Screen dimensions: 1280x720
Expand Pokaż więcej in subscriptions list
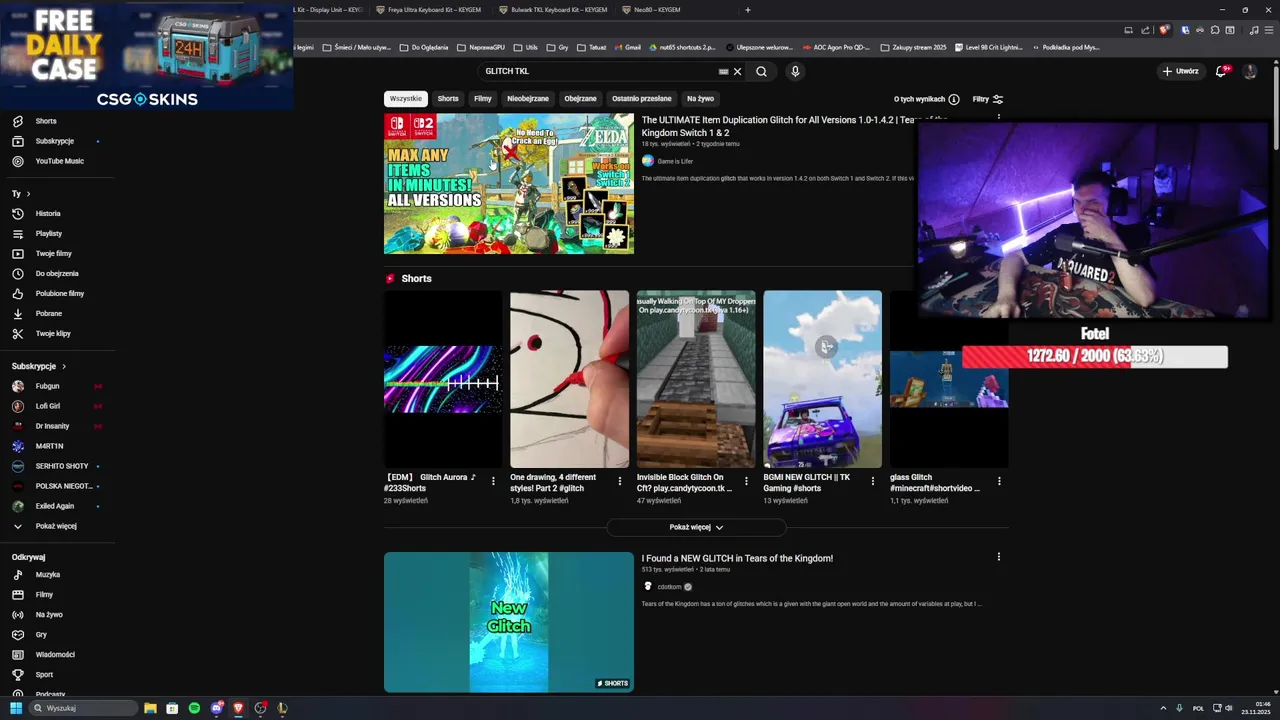coord(56,526)
